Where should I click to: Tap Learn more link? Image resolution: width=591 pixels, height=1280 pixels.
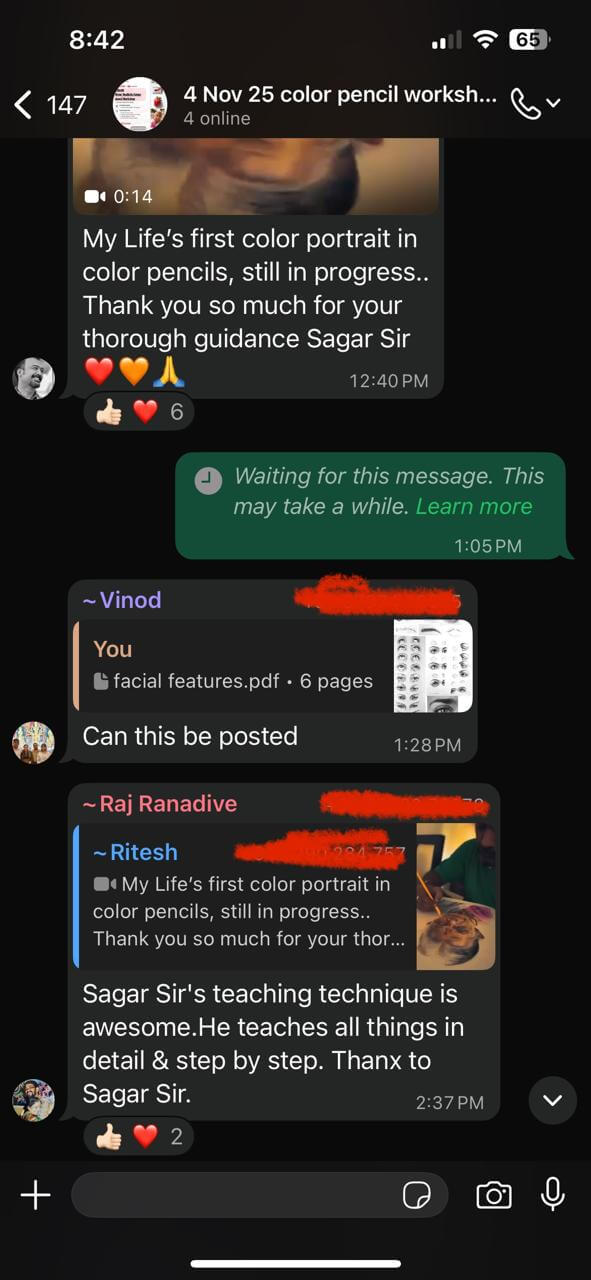click(474, 506)
